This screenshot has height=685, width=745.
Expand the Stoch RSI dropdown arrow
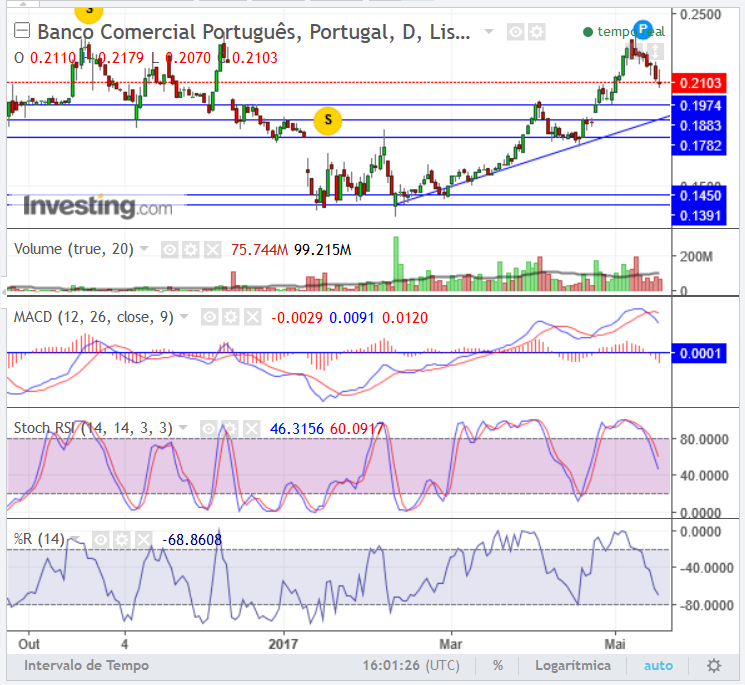[x=182, y=428]
